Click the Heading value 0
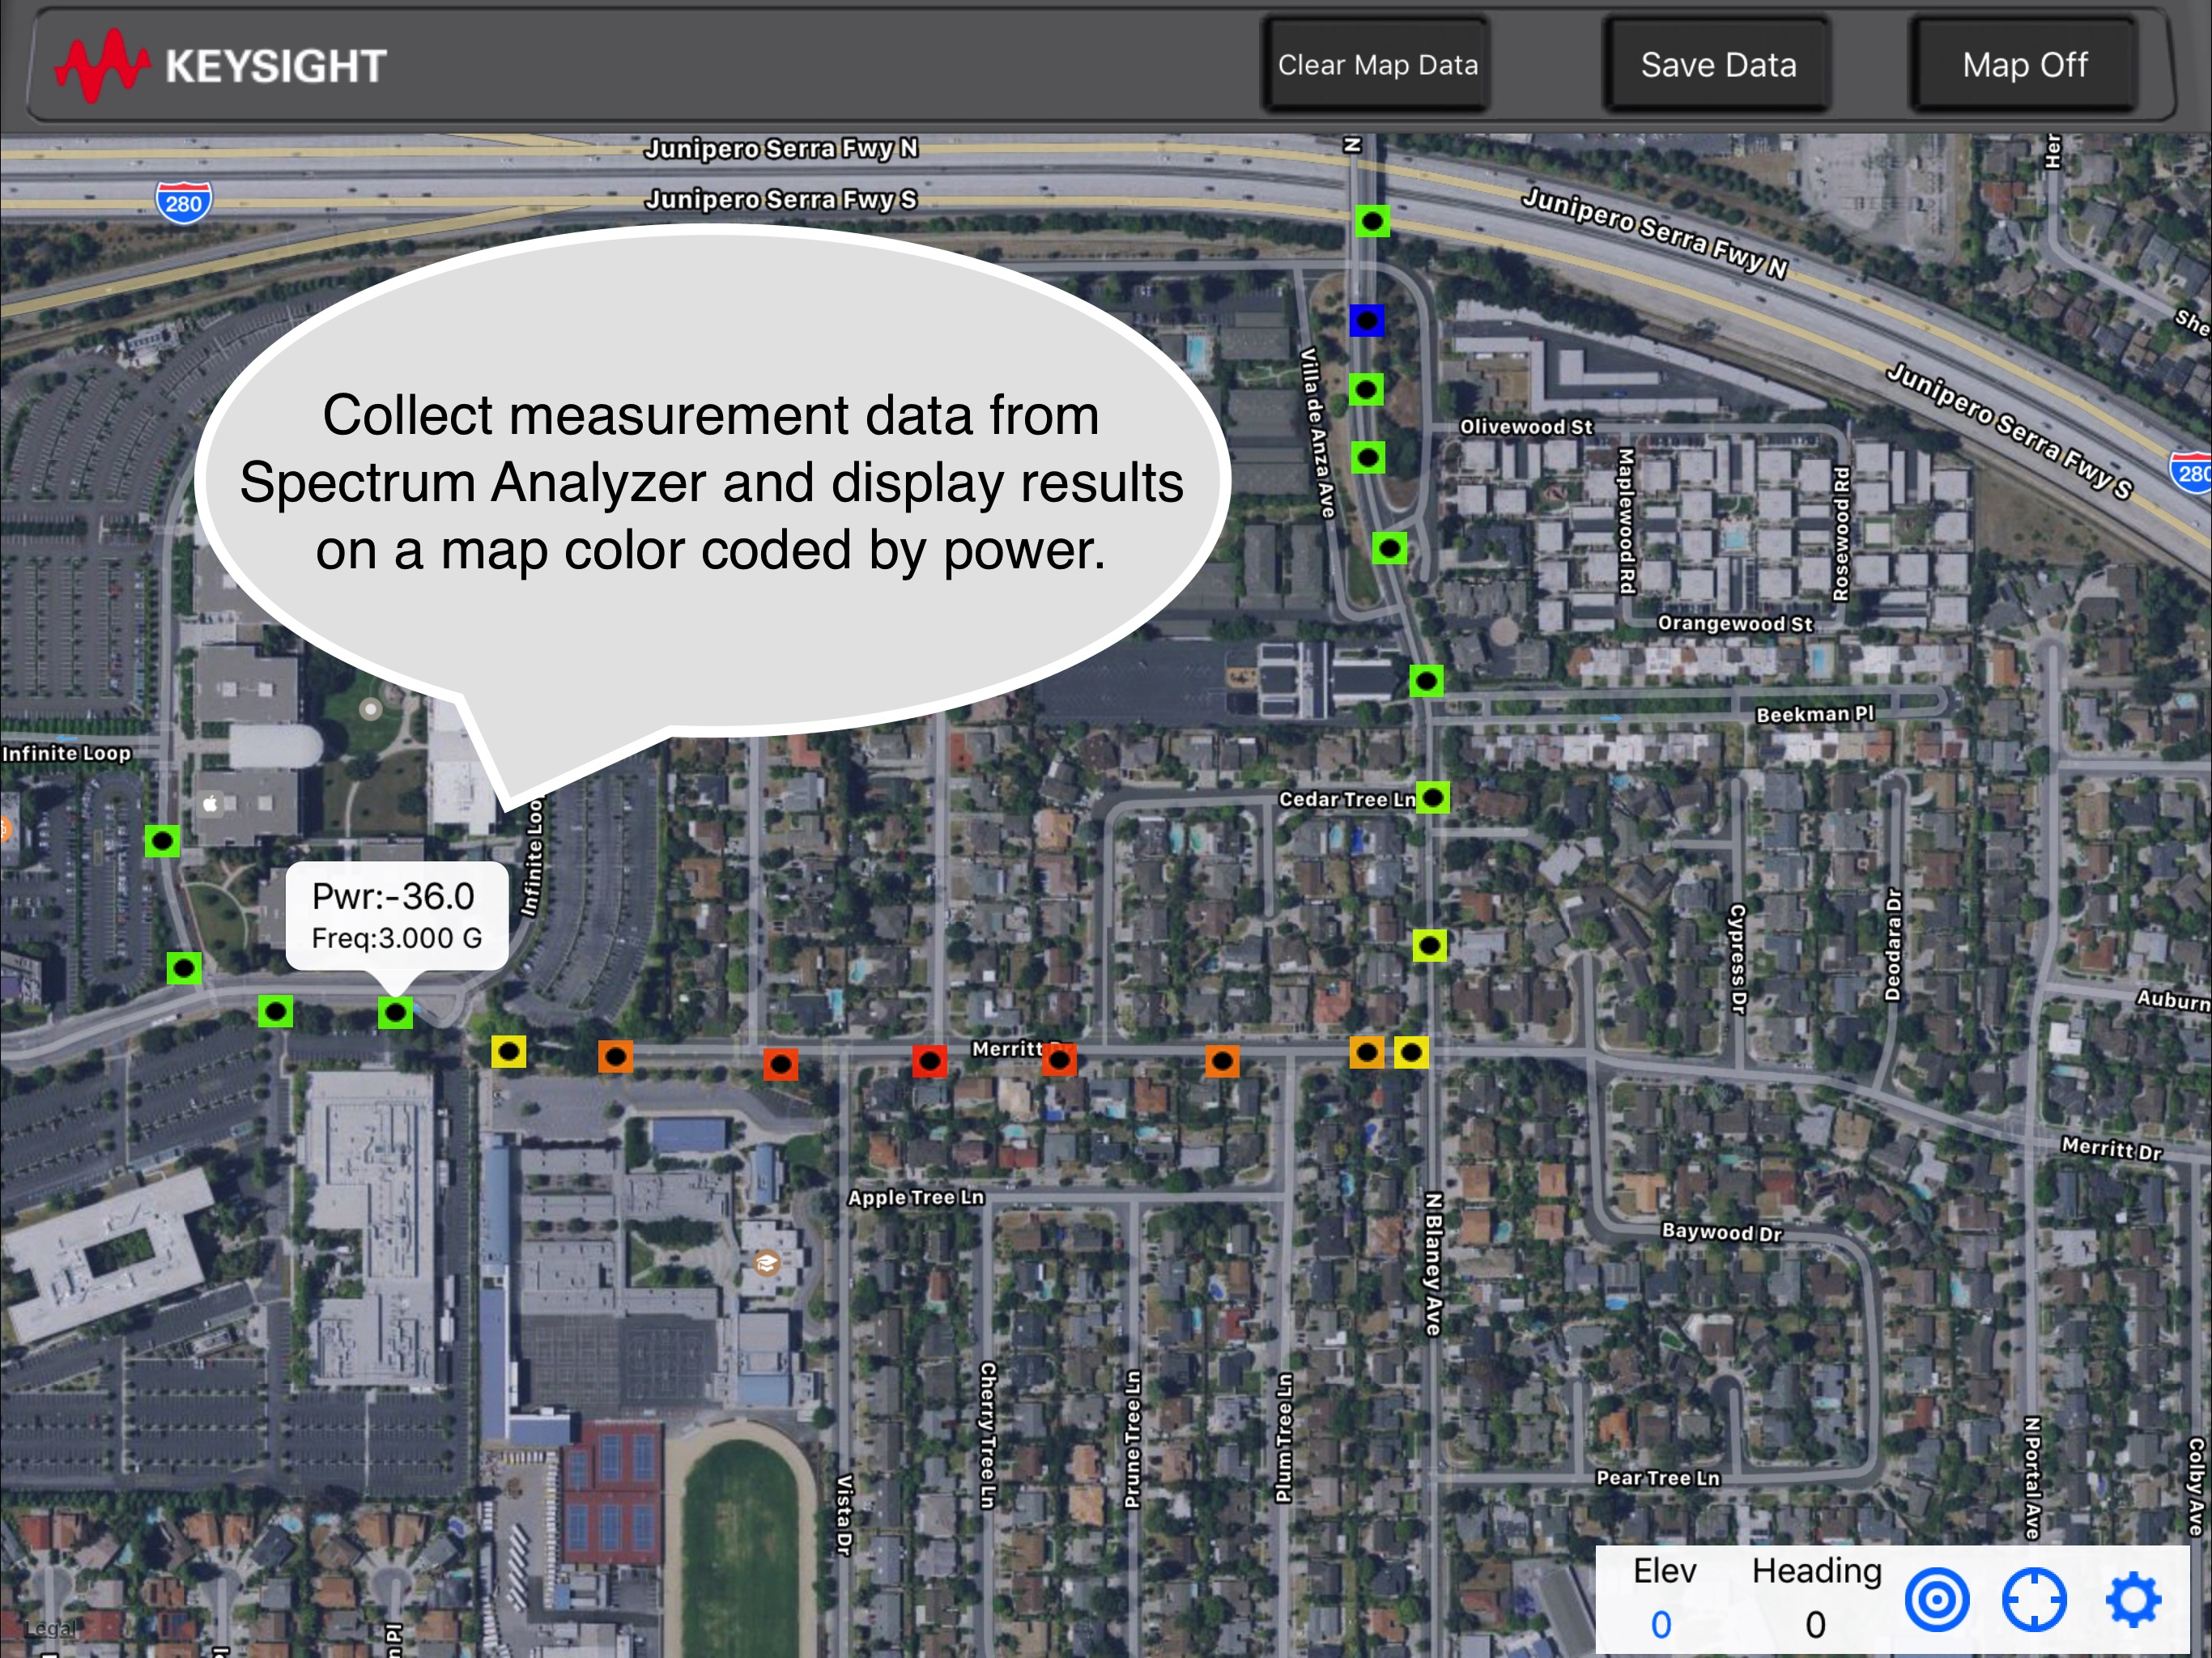This screenshot has width=2212, height=1658. [1816, 1625]
